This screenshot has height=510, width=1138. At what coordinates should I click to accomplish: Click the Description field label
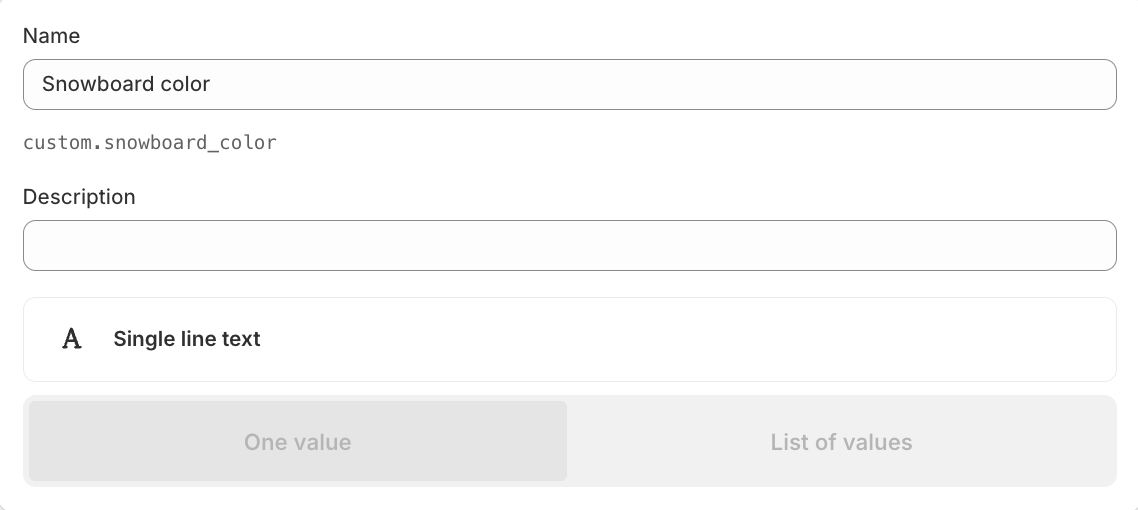(79, 197)
